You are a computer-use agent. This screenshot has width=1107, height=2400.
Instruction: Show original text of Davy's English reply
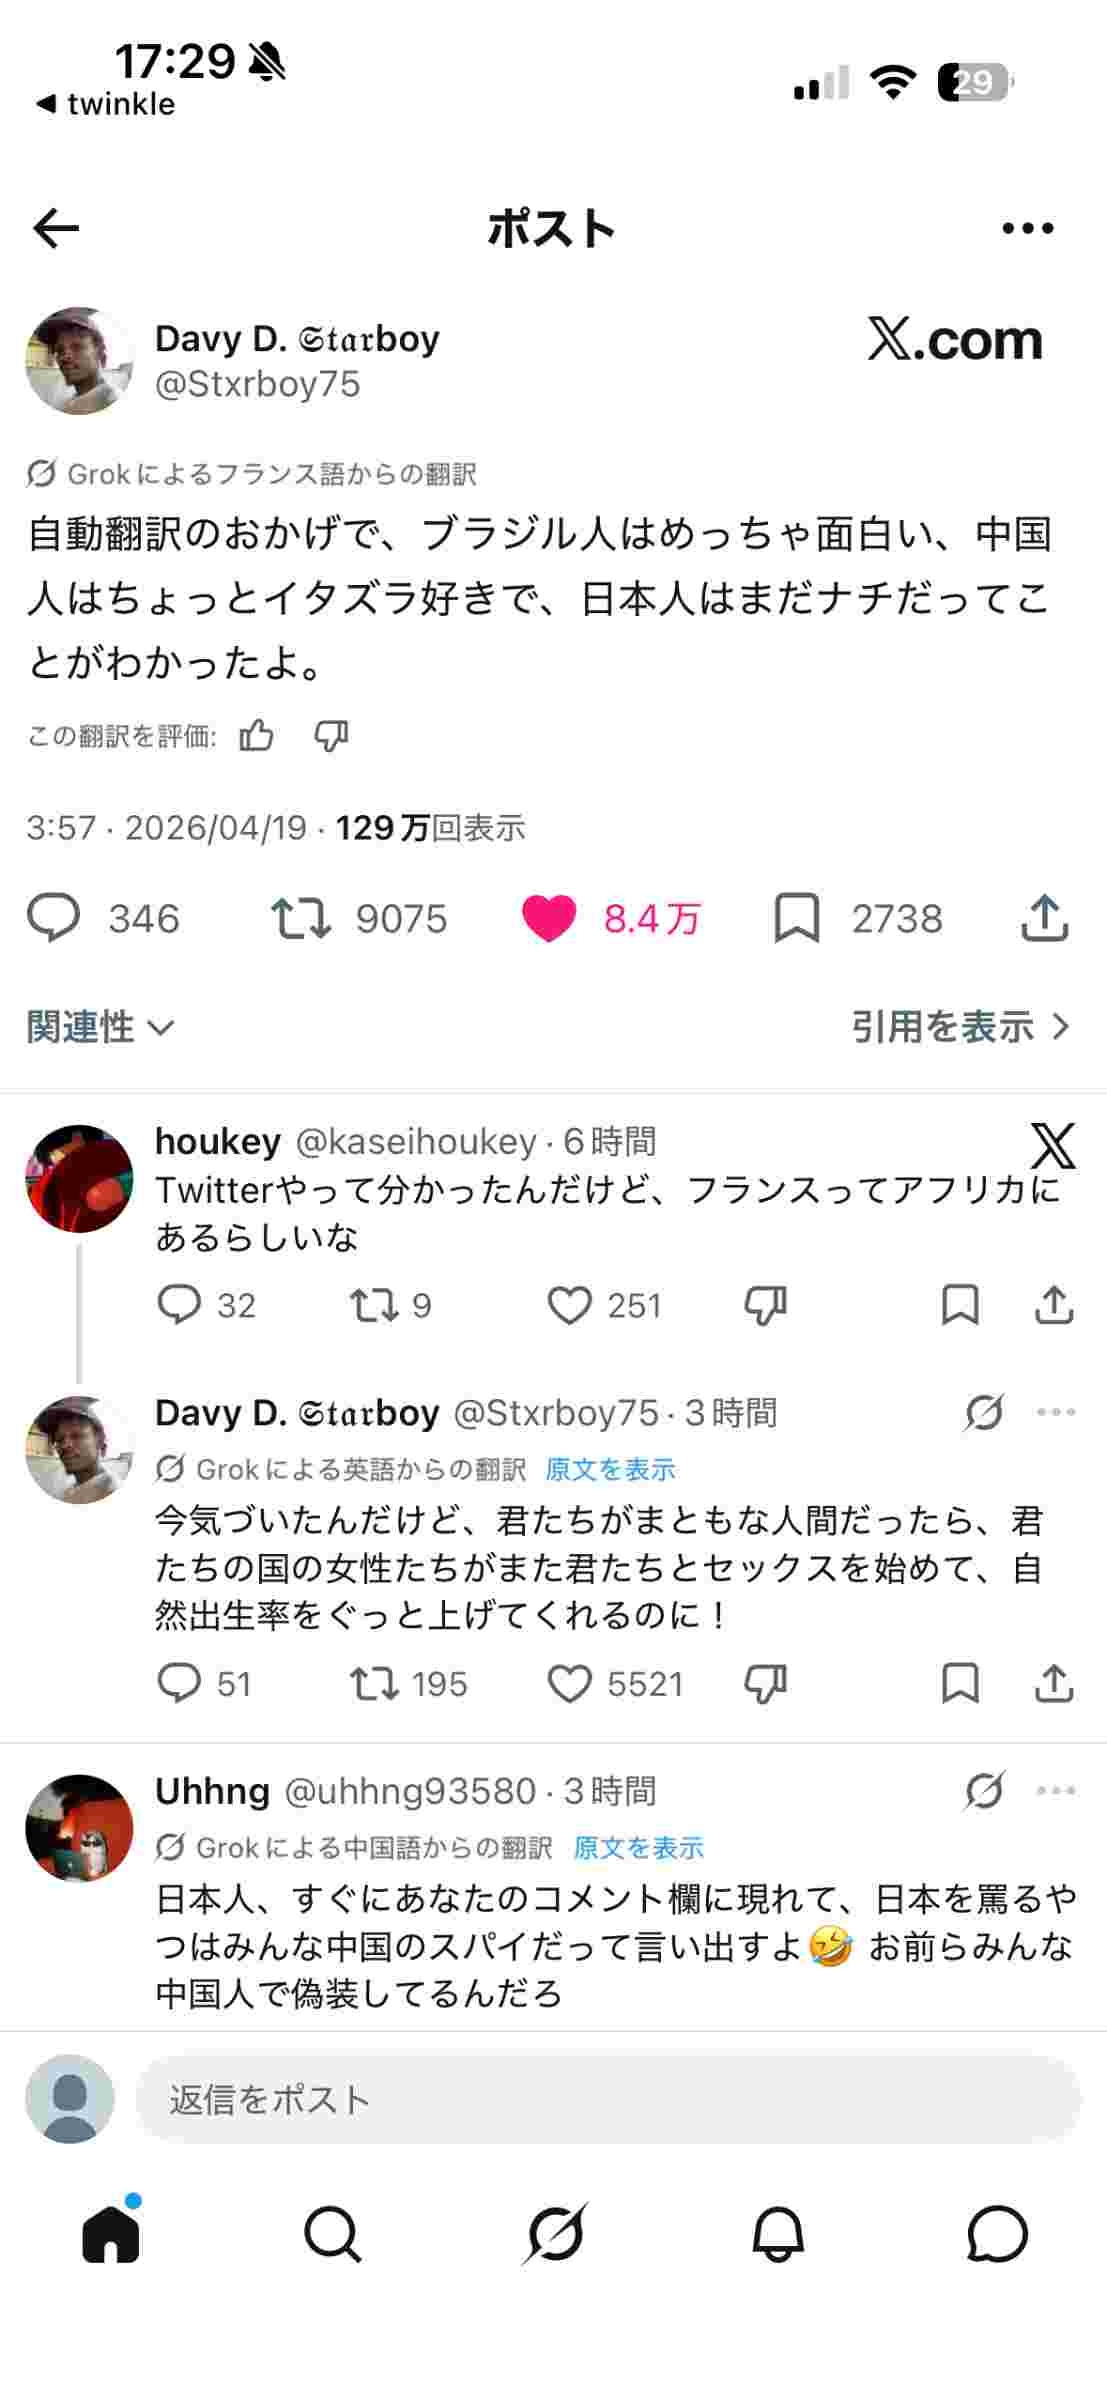coord(610,1469)
